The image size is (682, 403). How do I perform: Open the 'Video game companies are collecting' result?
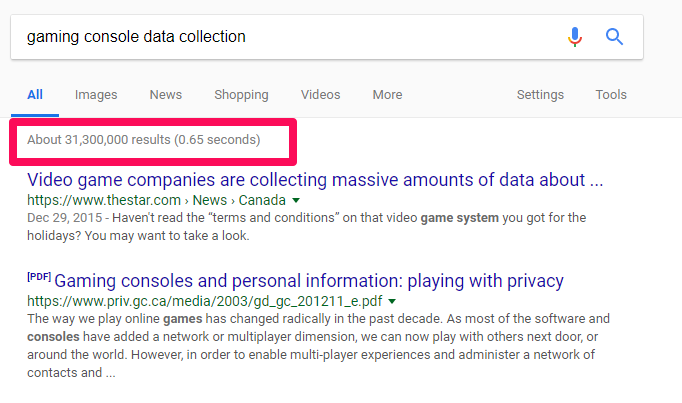[x=315, y=180]
